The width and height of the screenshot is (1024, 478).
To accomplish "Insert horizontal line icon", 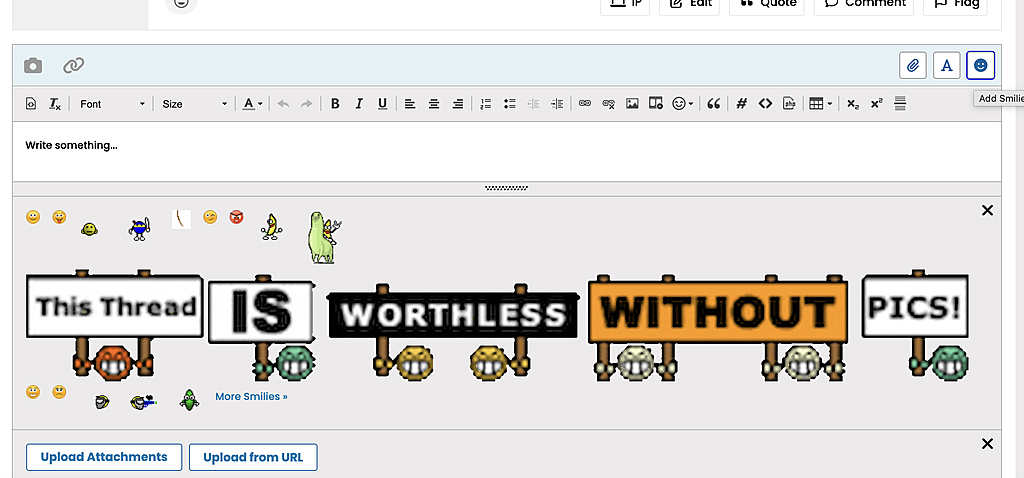I will tap(900, 104).
